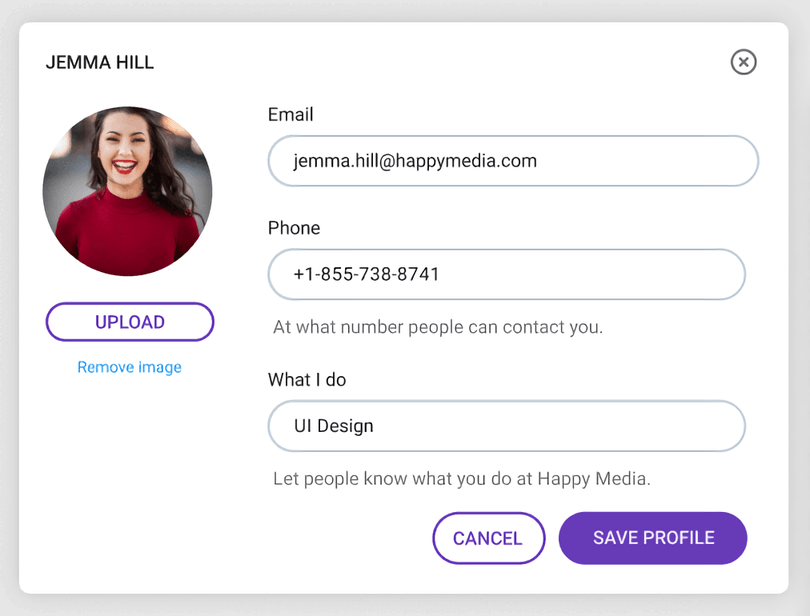Focus the Email input field
This screenshot has height=616, width=810.
(x=513, y=161)
